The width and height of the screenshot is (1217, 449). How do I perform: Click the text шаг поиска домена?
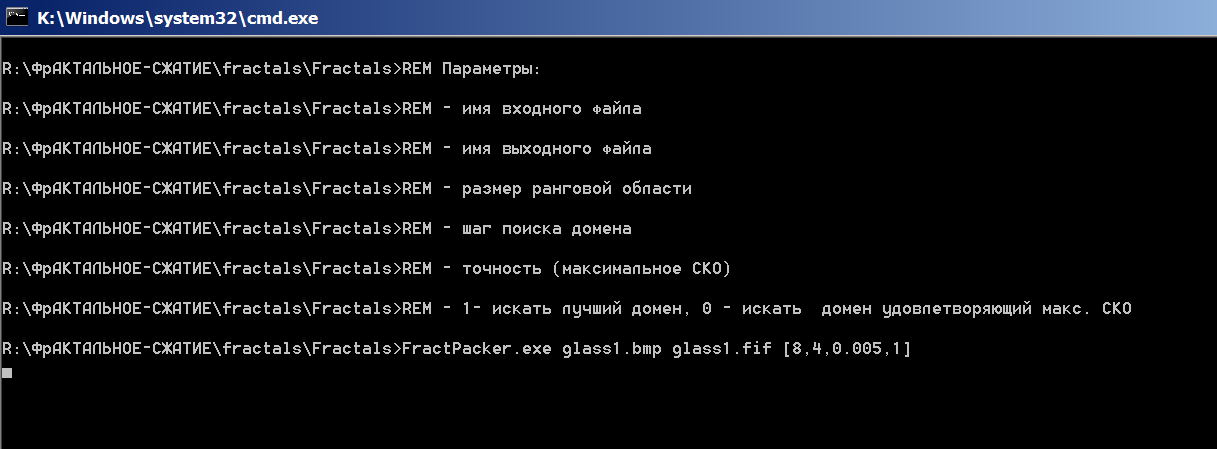pyautogui.click(x=546, y=229)
